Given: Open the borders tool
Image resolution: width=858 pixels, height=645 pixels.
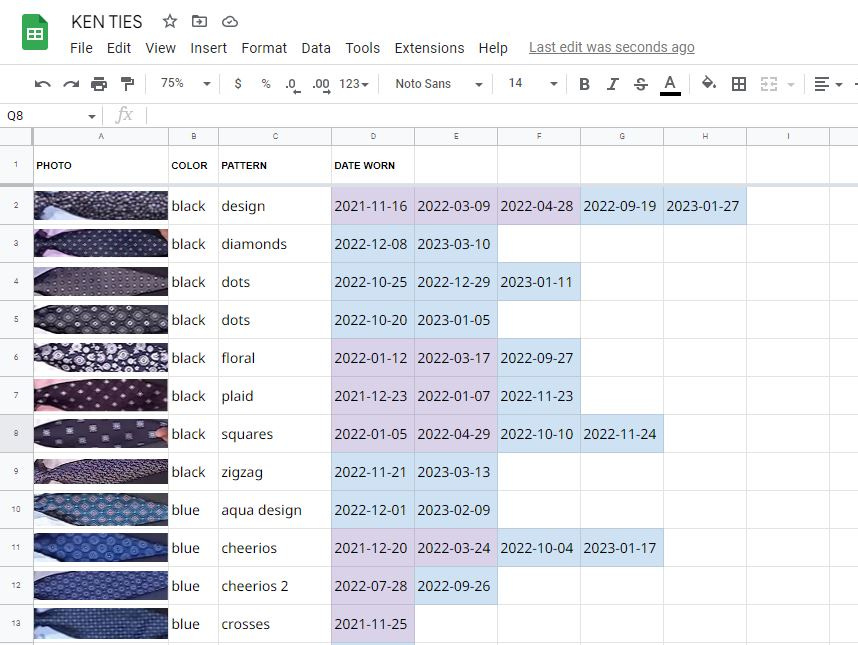Looking at the screenshot, I should [739, 84].
